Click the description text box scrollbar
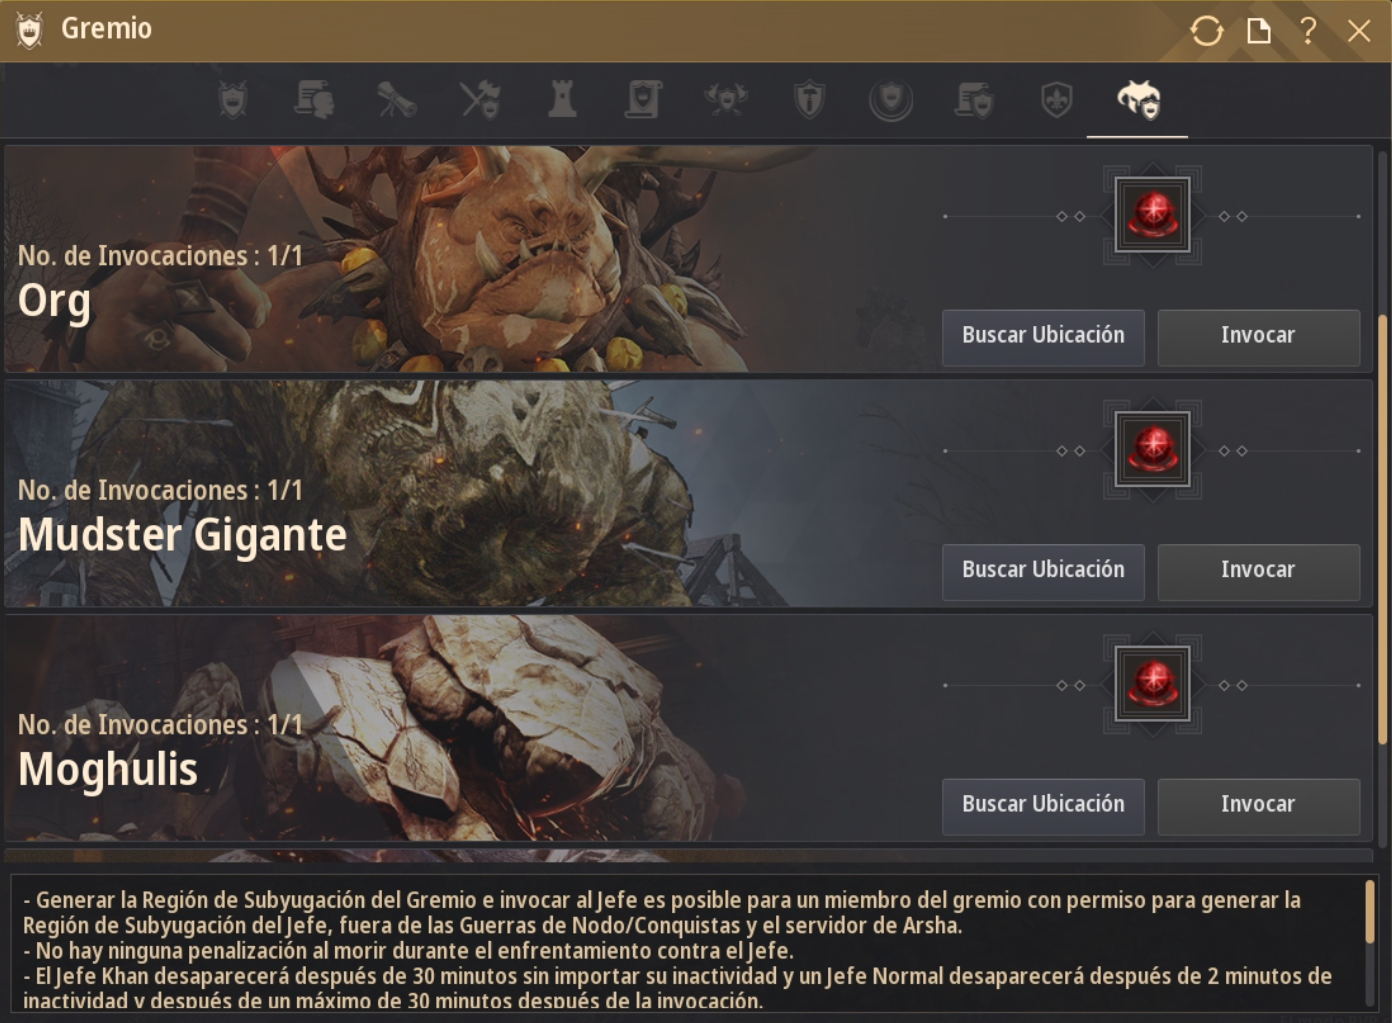This screenshot has width=1392, height=1023. click(x=1370, y=911)
